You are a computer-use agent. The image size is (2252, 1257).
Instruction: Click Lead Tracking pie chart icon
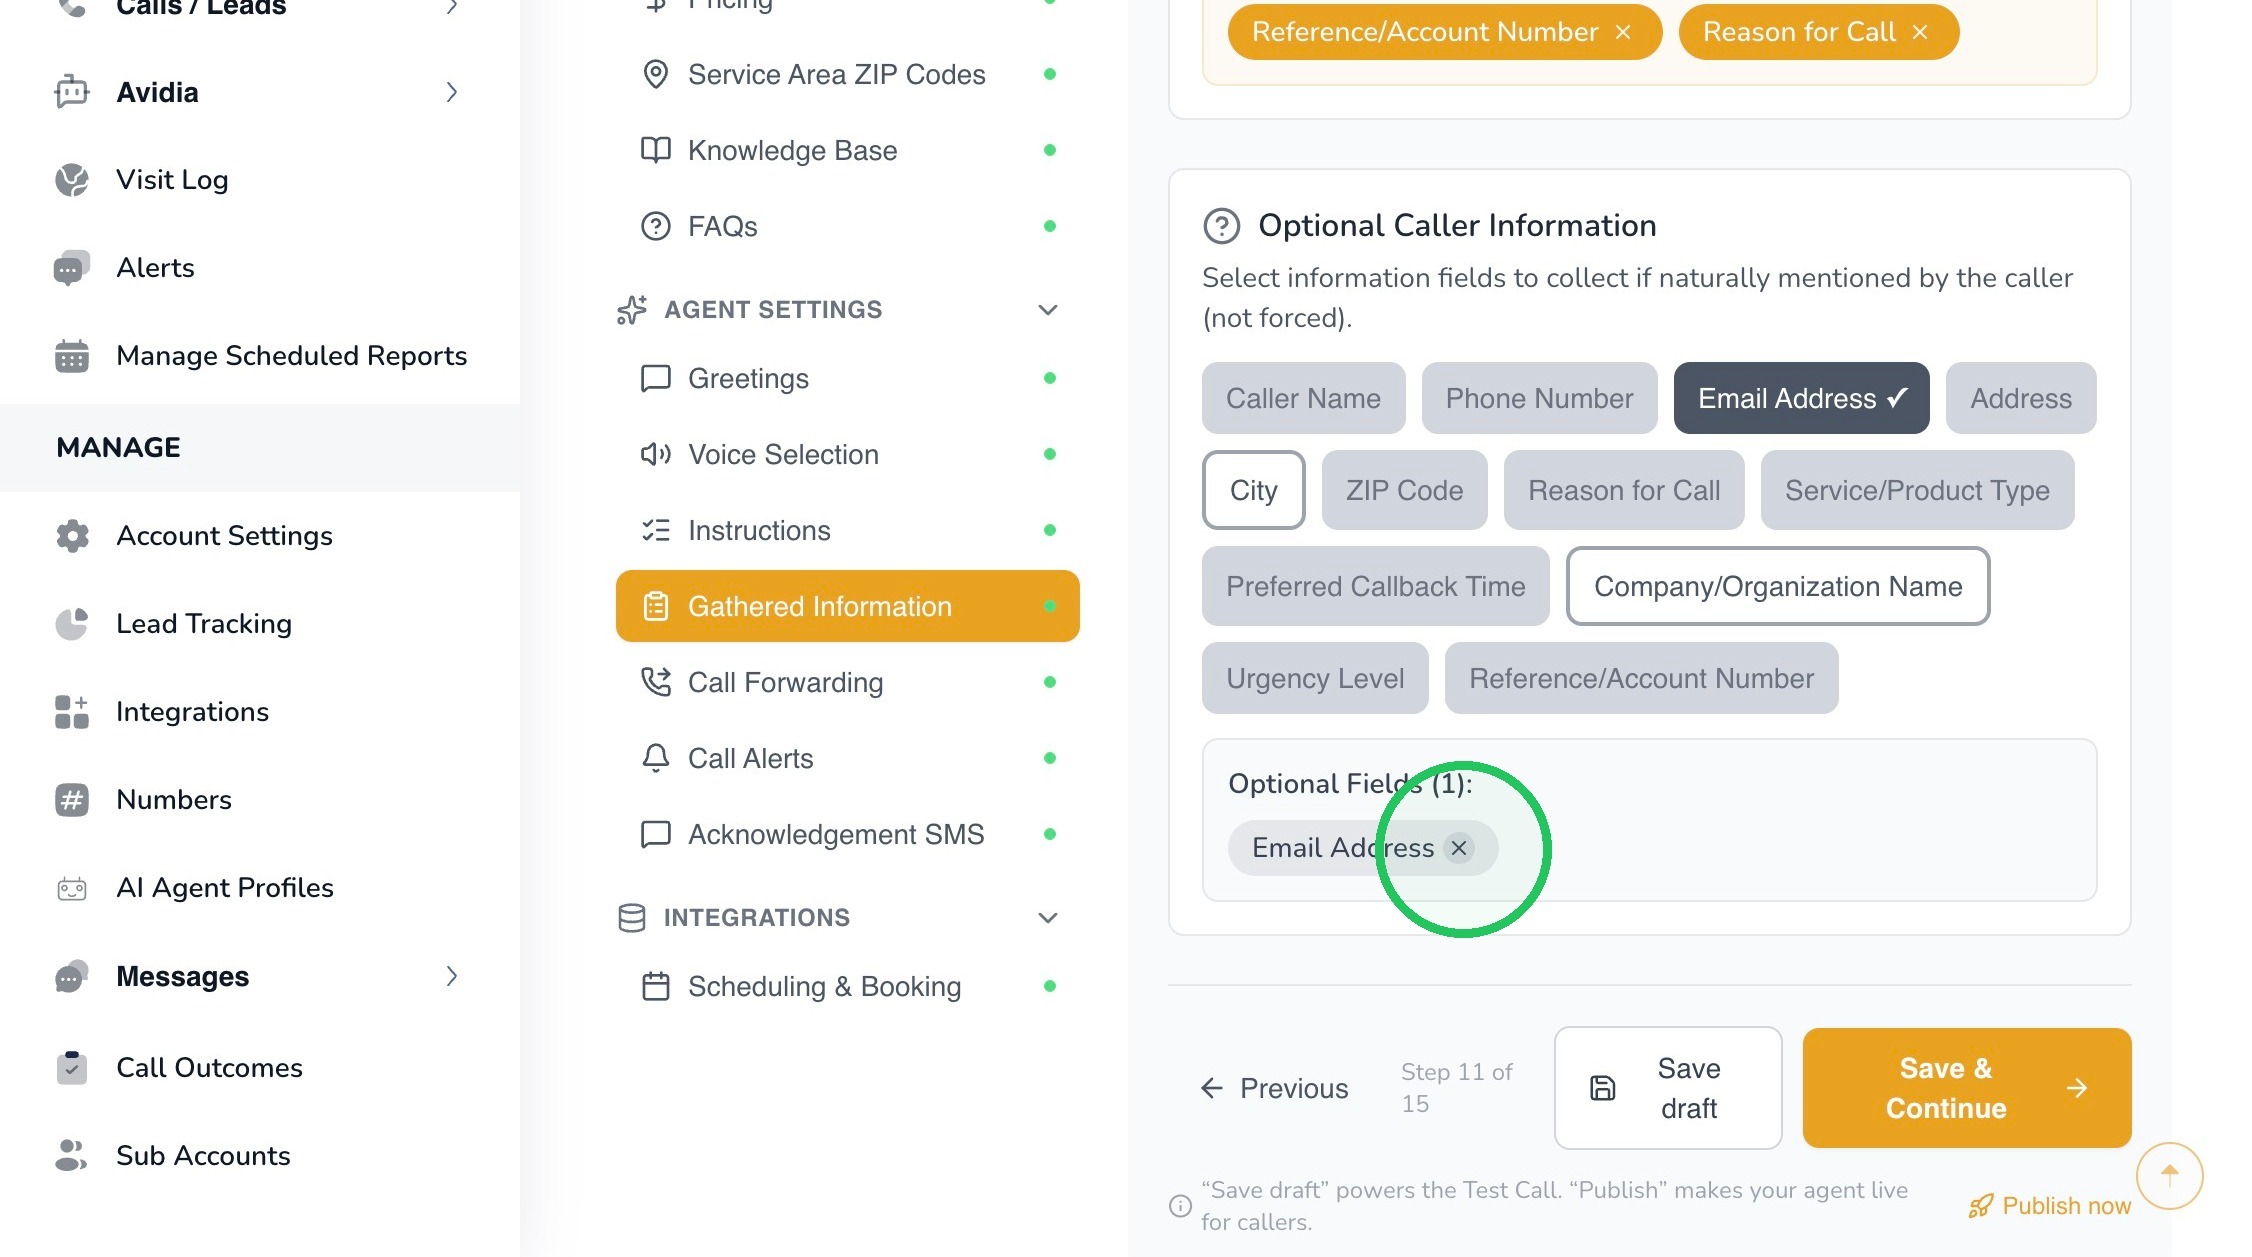pyautogui.click(x=72, y=624)
